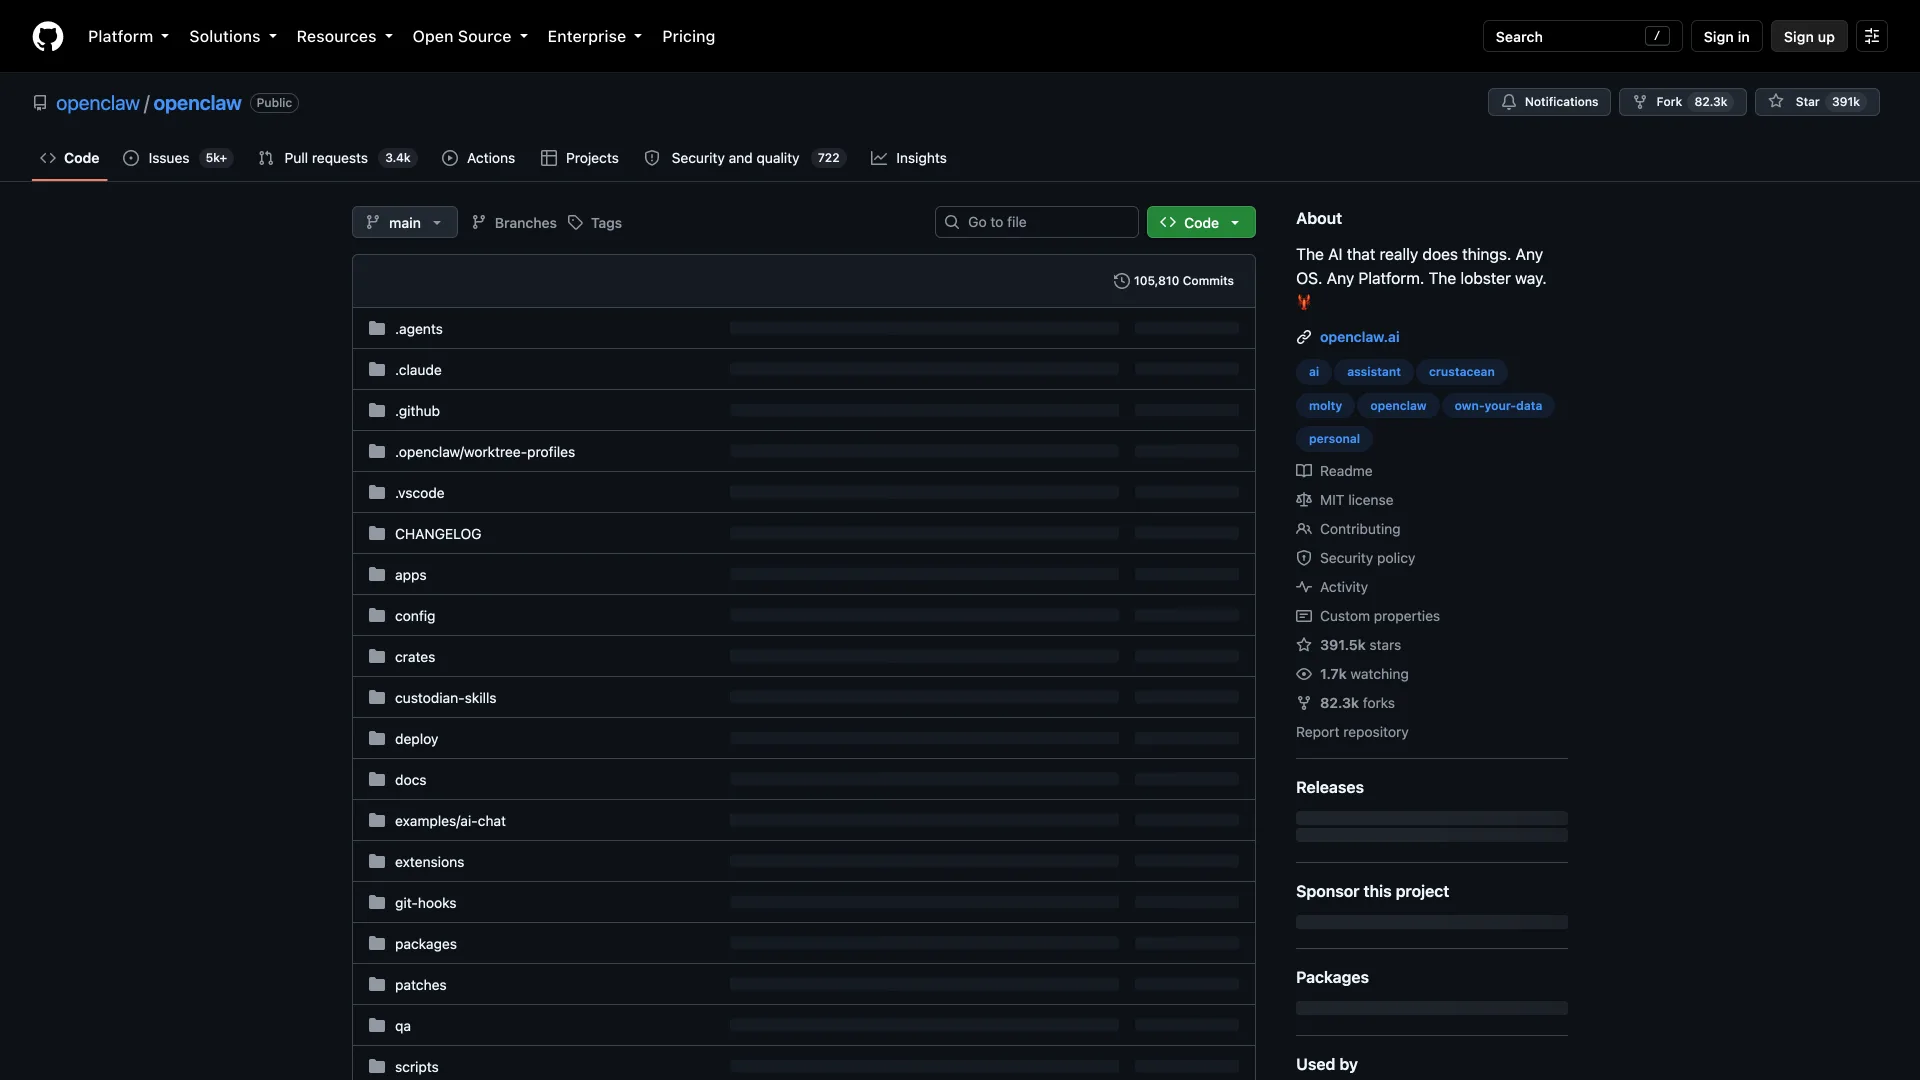
Task: Click the own-your-data topic tag
Action: tap(1498, 406)
